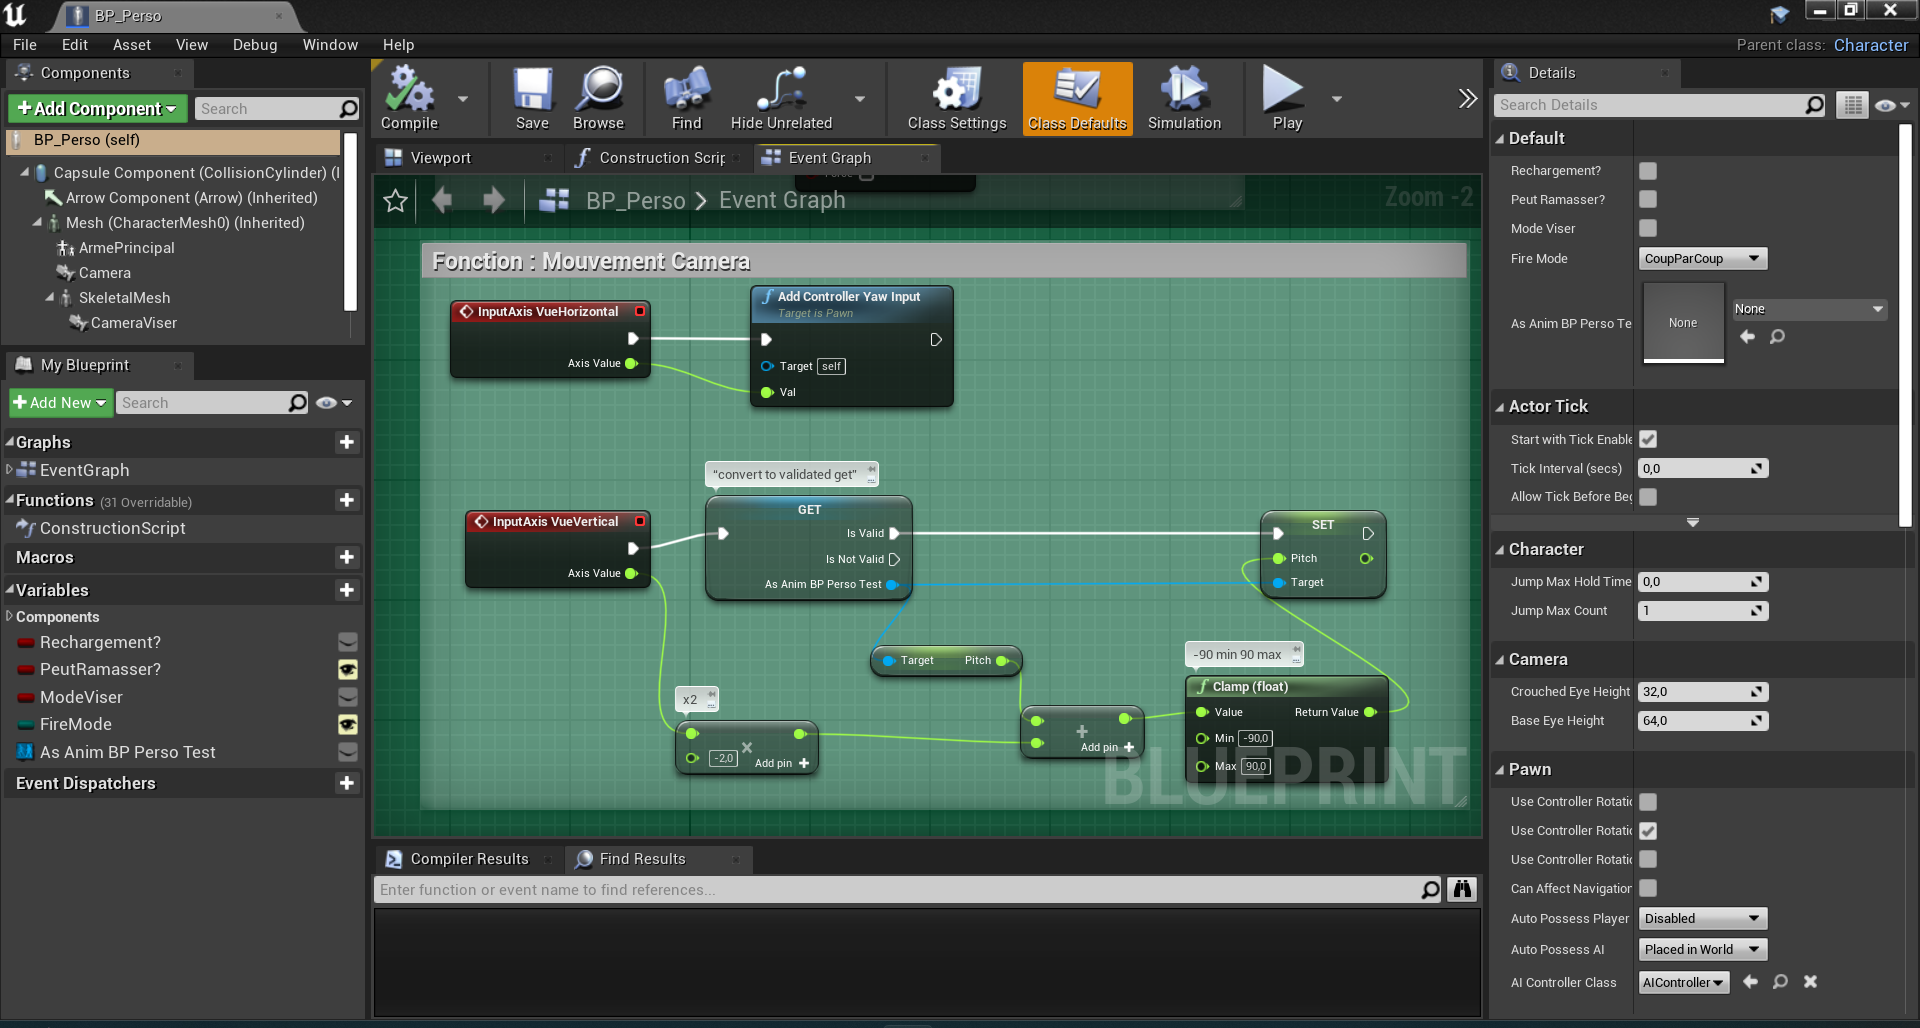Click the Search Details field
The image size is (1920, 1028).
(1660, 105)
